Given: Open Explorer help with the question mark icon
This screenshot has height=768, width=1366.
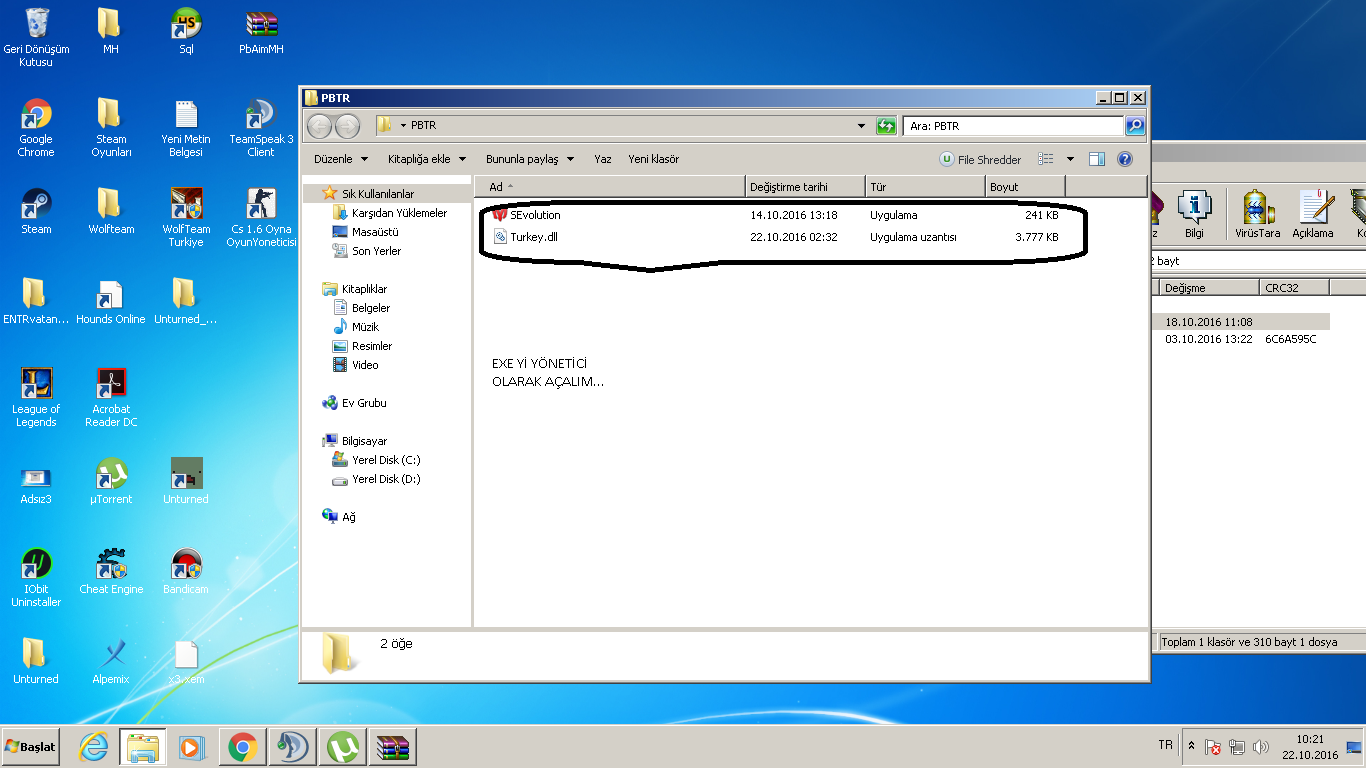Looking at the screenshot, I should [1125, 159].
